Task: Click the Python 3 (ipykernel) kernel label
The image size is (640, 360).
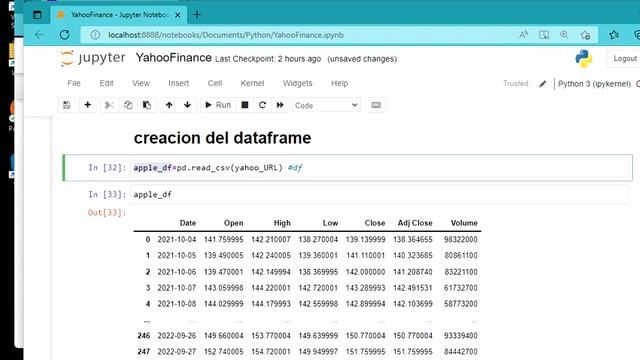Action: [594, 84]
